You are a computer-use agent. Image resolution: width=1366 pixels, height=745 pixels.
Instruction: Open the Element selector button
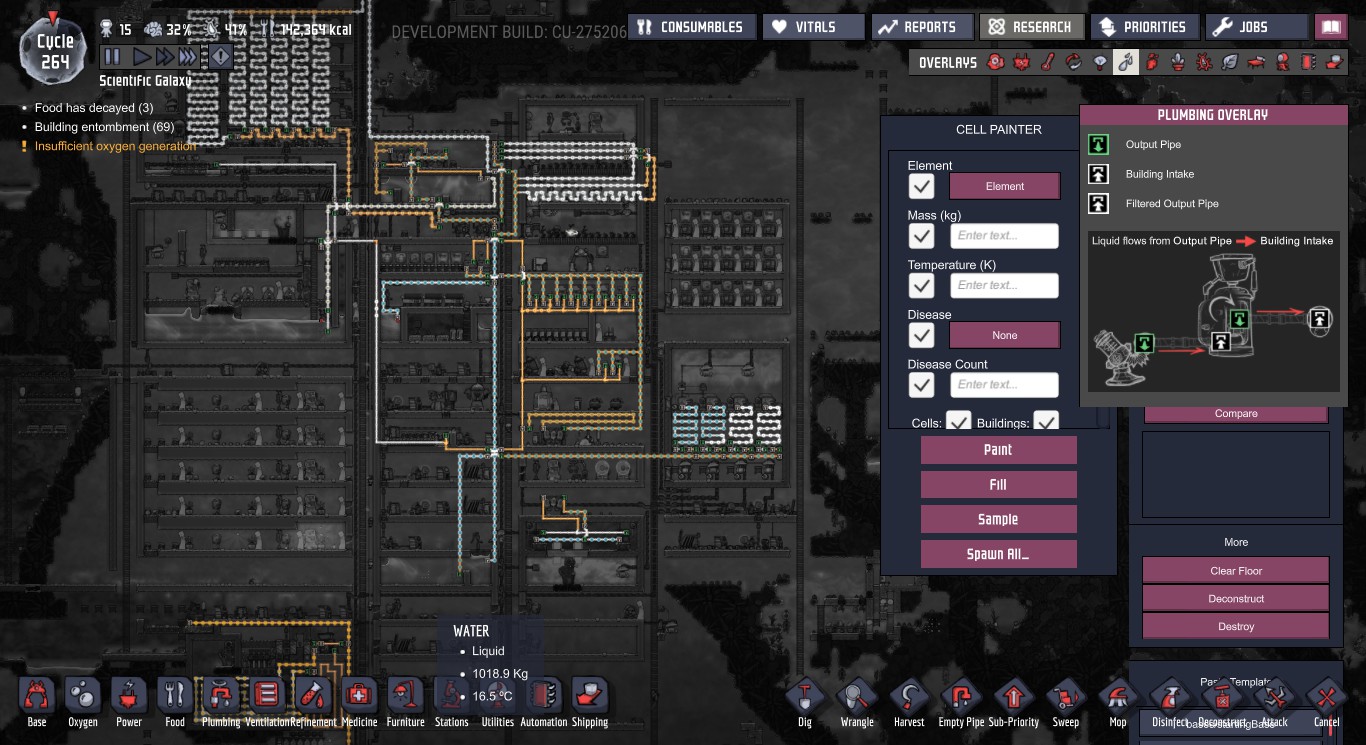(1004, 186)
